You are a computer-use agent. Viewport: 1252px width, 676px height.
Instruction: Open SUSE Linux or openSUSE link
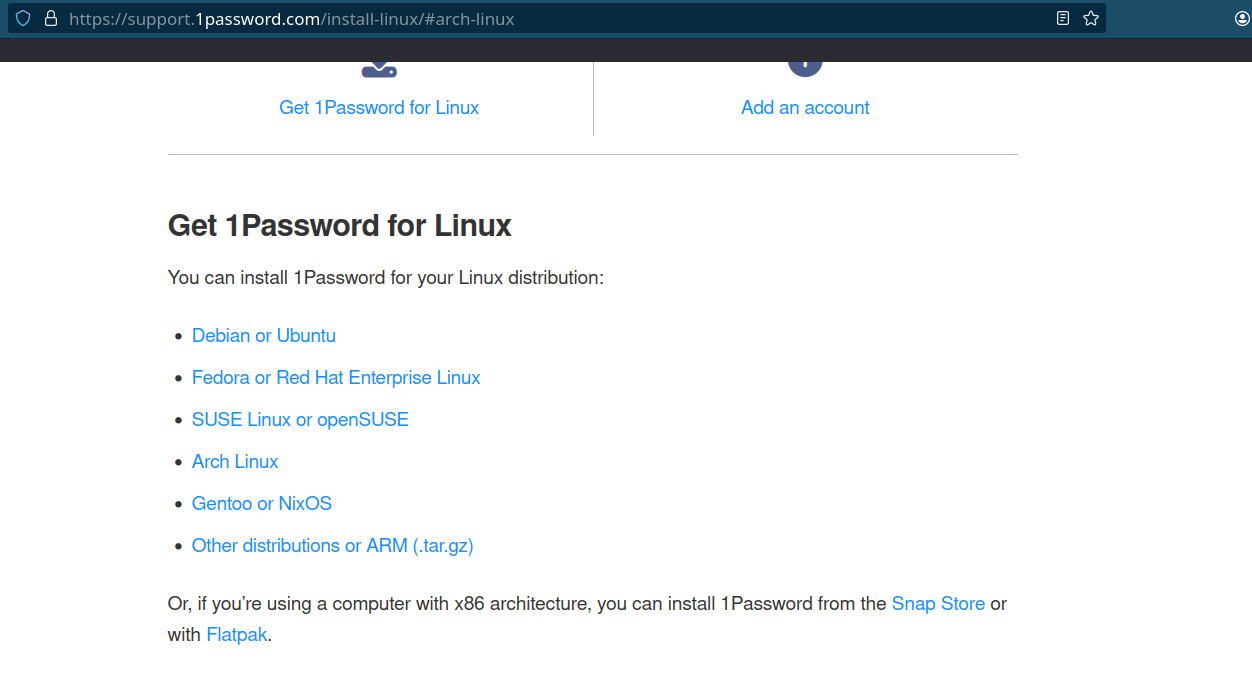click(x=300, y=419)
